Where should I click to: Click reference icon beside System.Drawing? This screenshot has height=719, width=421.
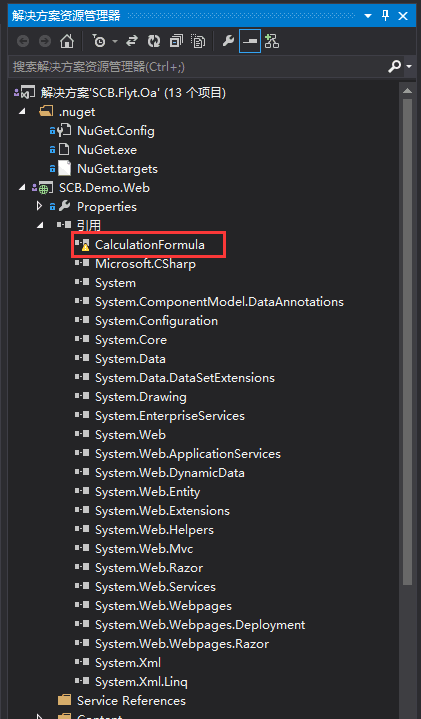82,397
